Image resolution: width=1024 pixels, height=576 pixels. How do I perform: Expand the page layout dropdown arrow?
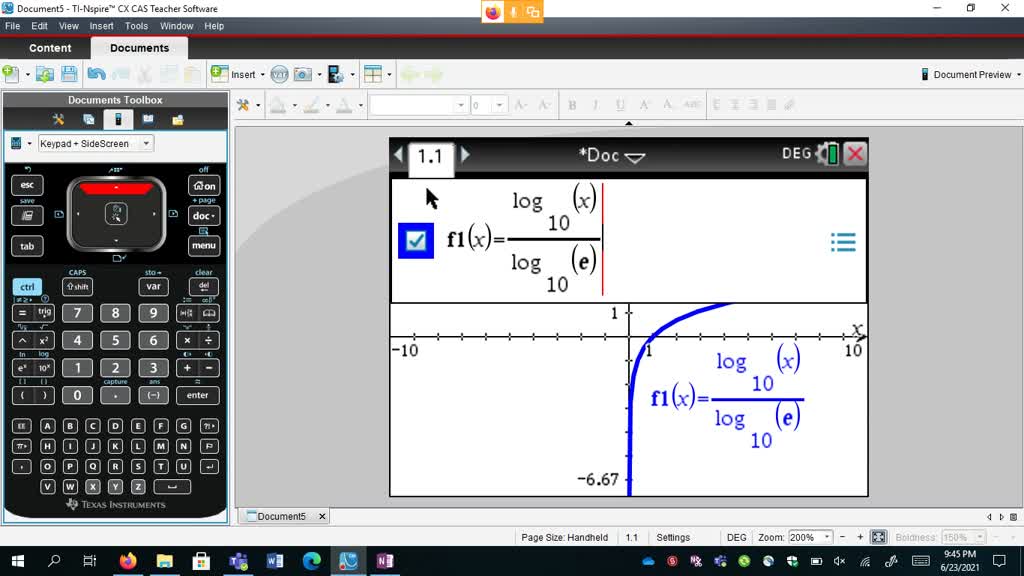[389, 75]
